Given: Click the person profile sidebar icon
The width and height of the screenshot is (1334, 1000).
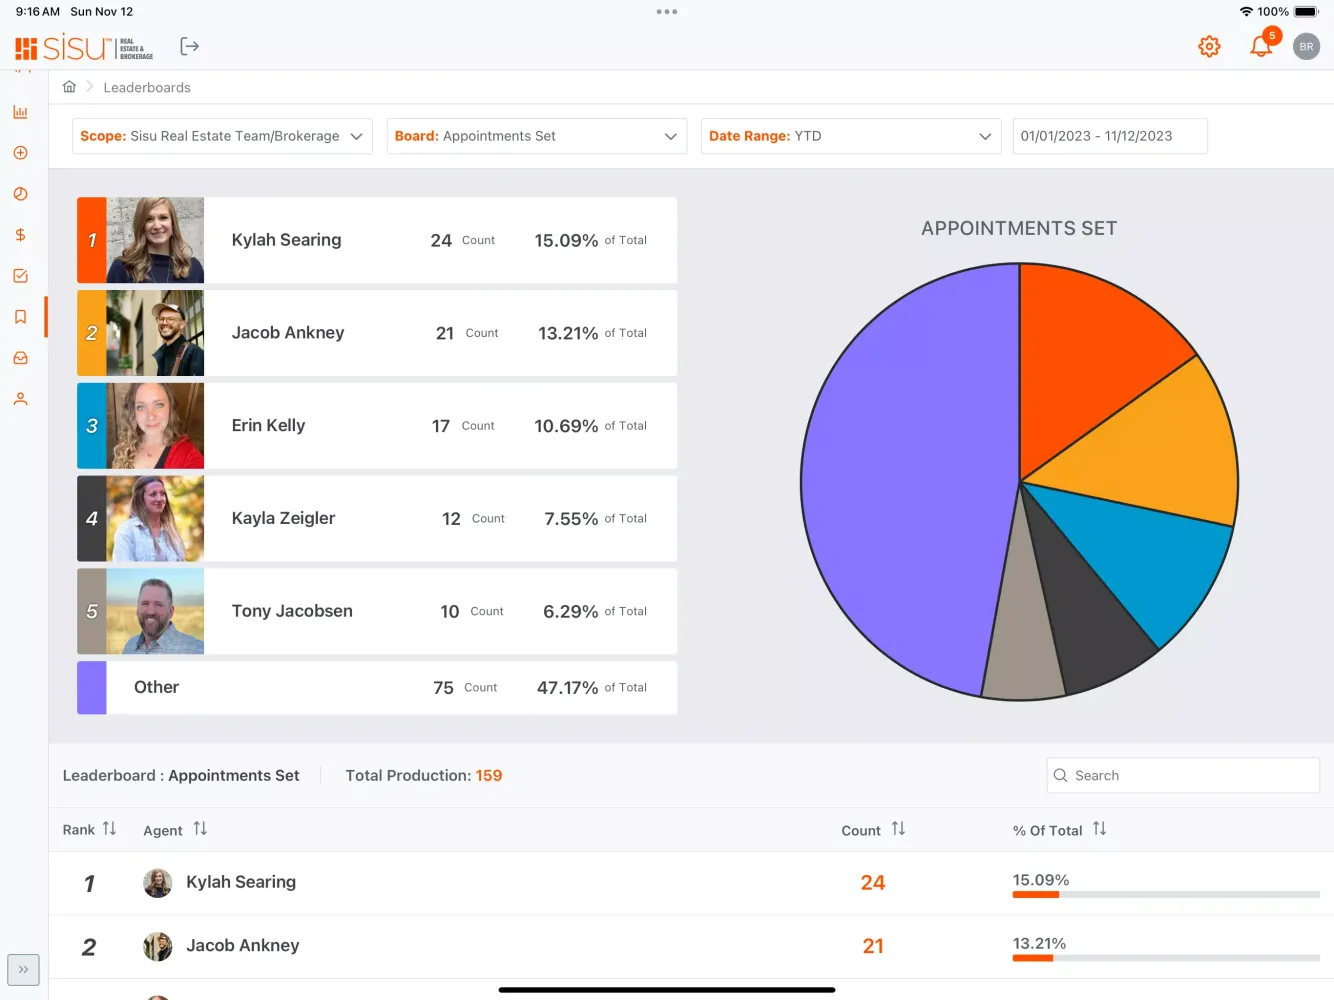Looking at the screenshot, I should pos(20,399).
